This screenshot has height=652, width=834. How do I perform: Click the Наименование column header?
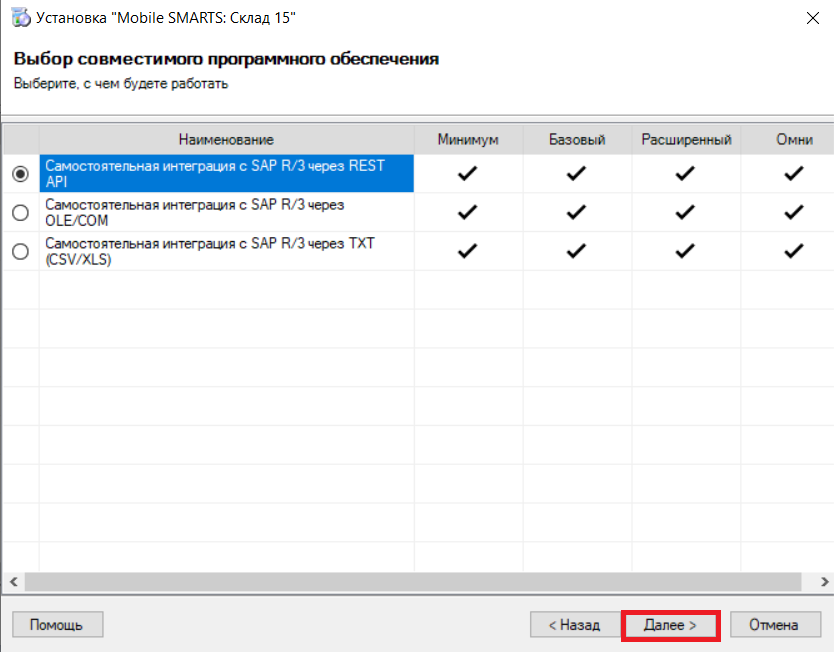pos(227,139)
